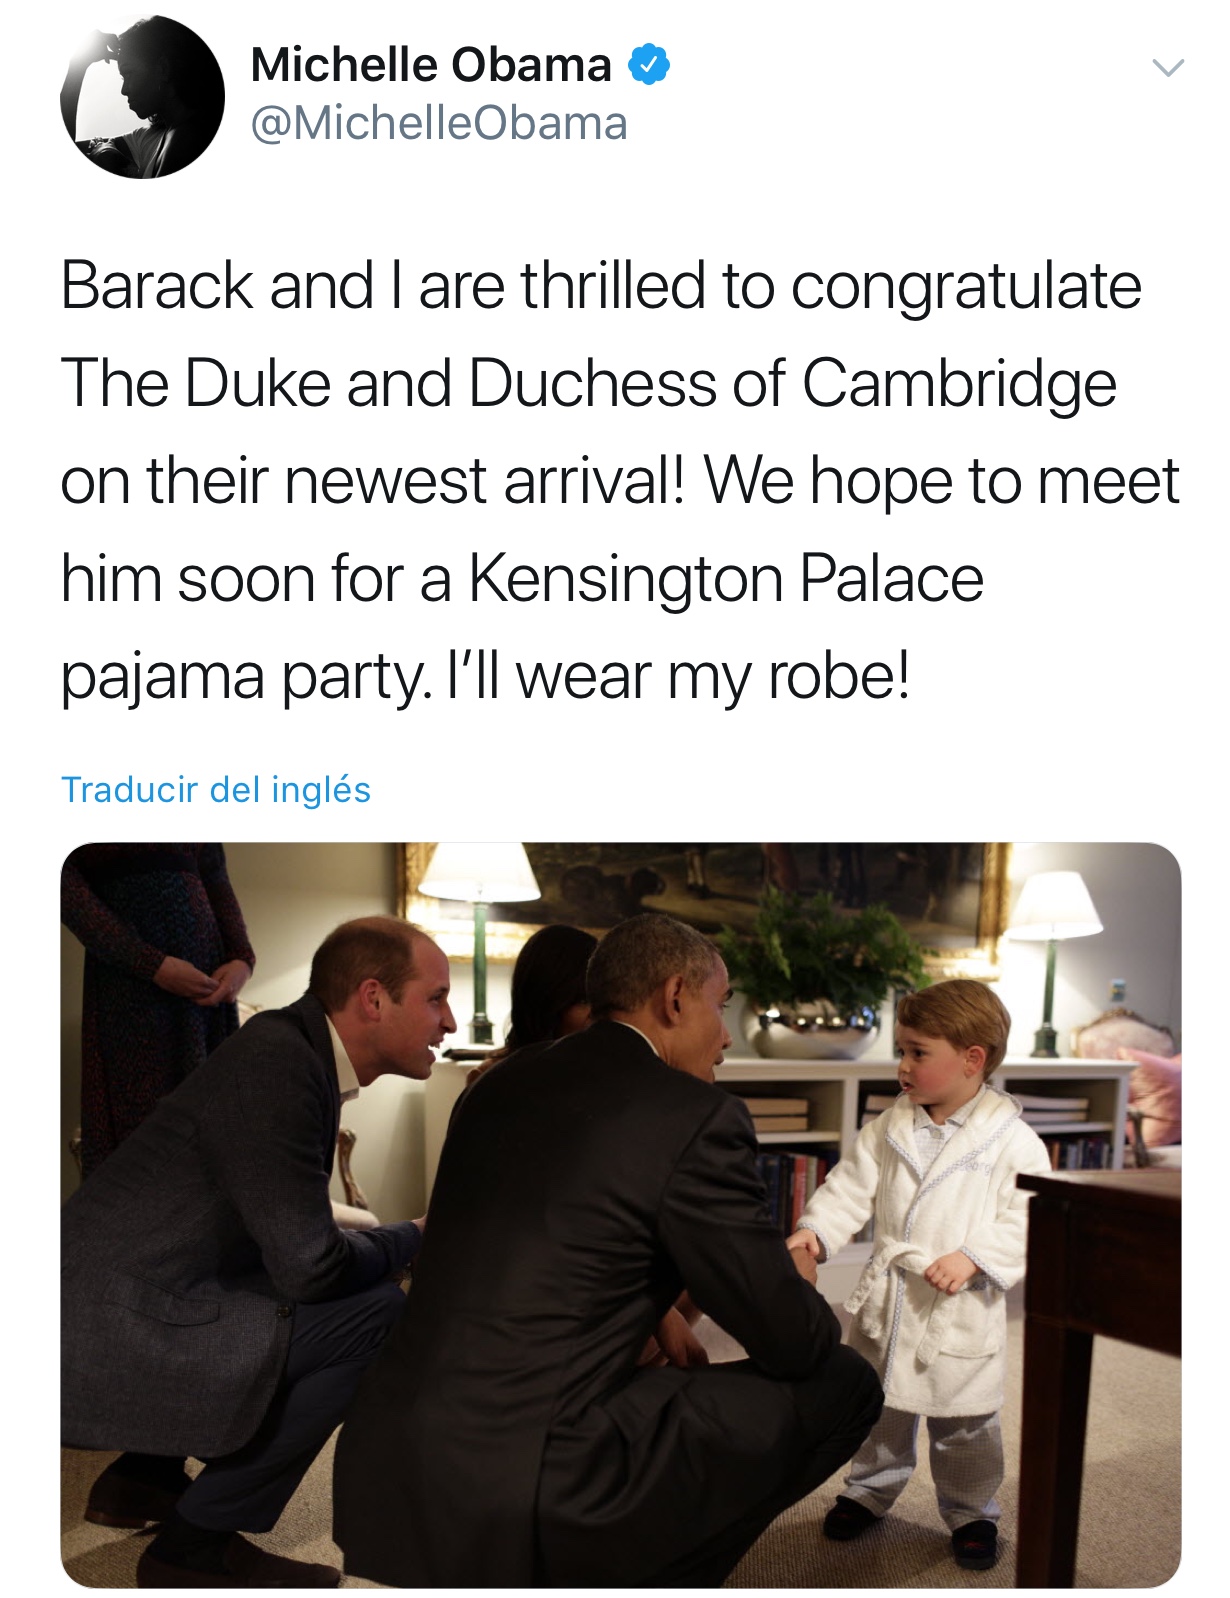Click the 'pajama party. I'll wear my robe!' line
The height and width of the screenshot is (1598, 1230).
(485, 677)
